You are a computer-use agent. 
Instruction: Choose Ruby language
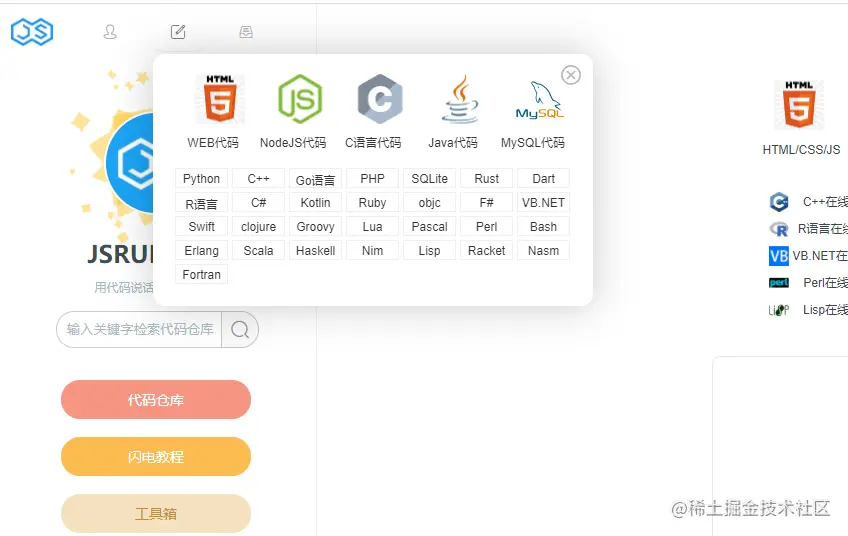coord(373,202)
